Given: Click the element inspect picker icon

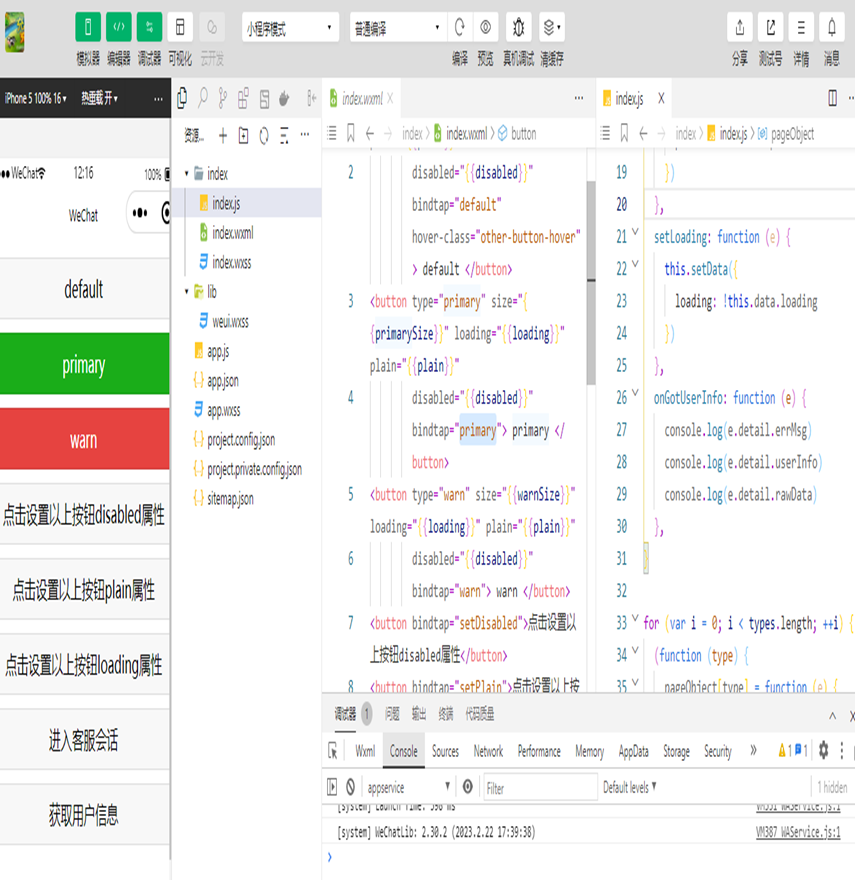Looking at the screenshot, I should click(333, 751).
